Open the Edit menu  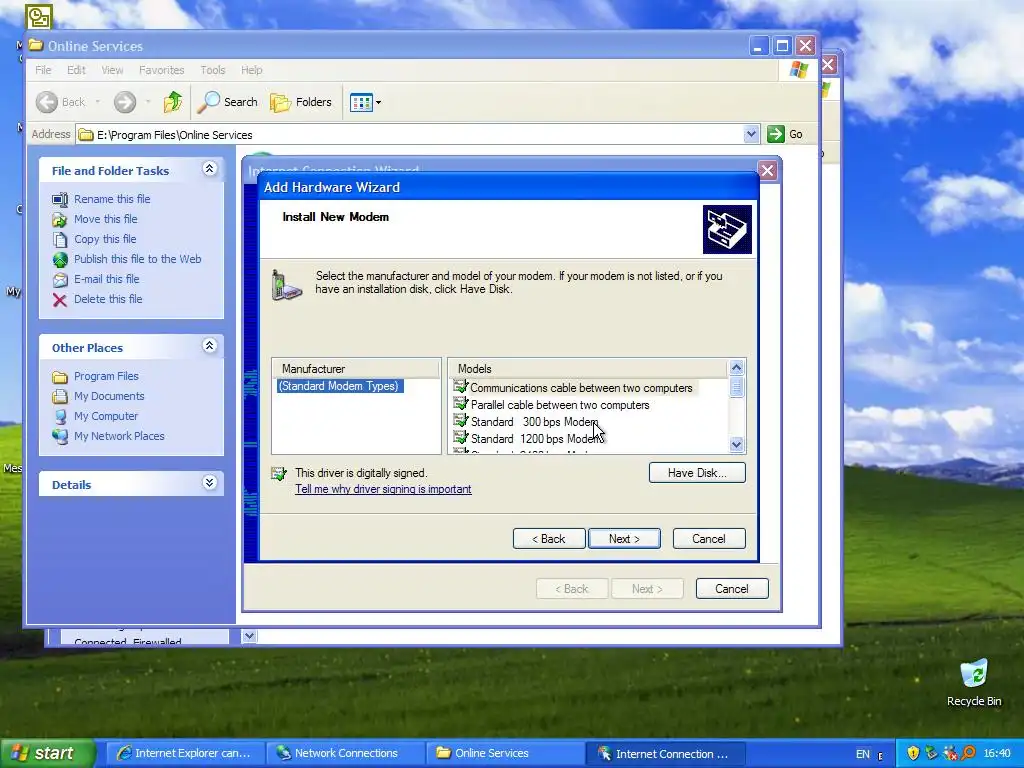click(x=76, y=70)
